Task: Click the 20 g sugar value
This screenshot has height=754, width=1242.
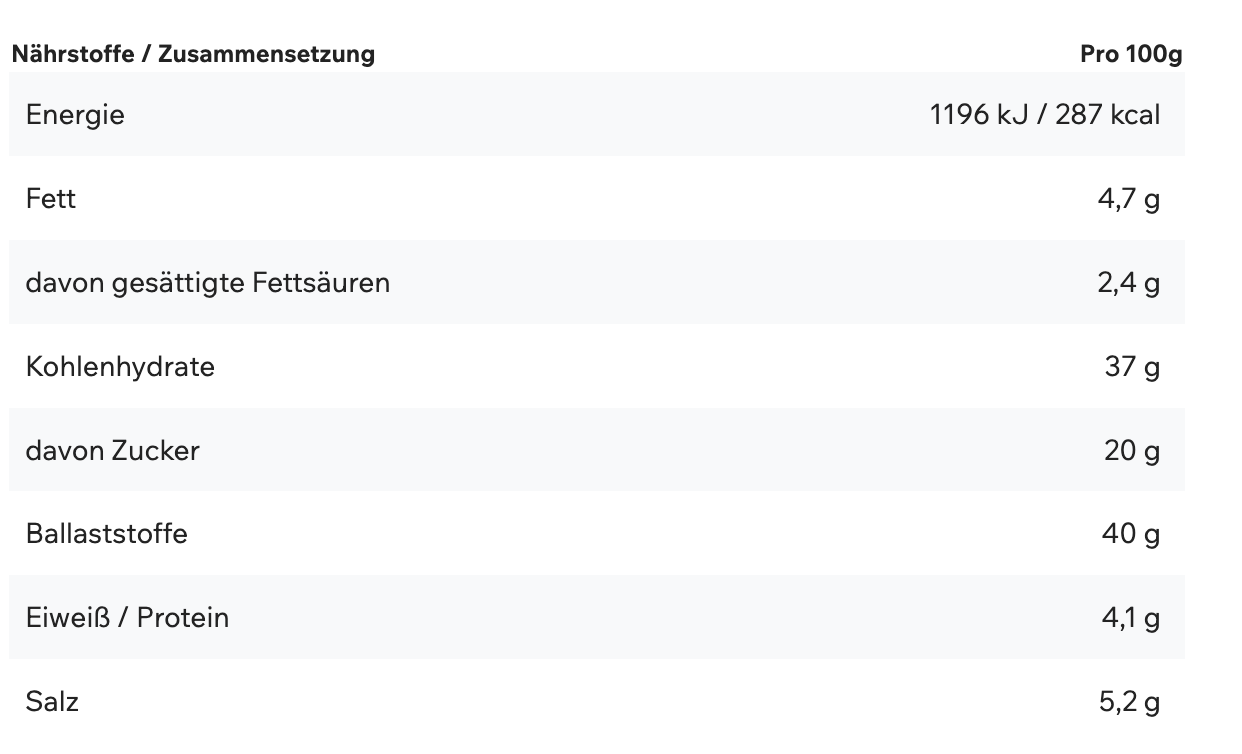Action: coord(1132,451)
